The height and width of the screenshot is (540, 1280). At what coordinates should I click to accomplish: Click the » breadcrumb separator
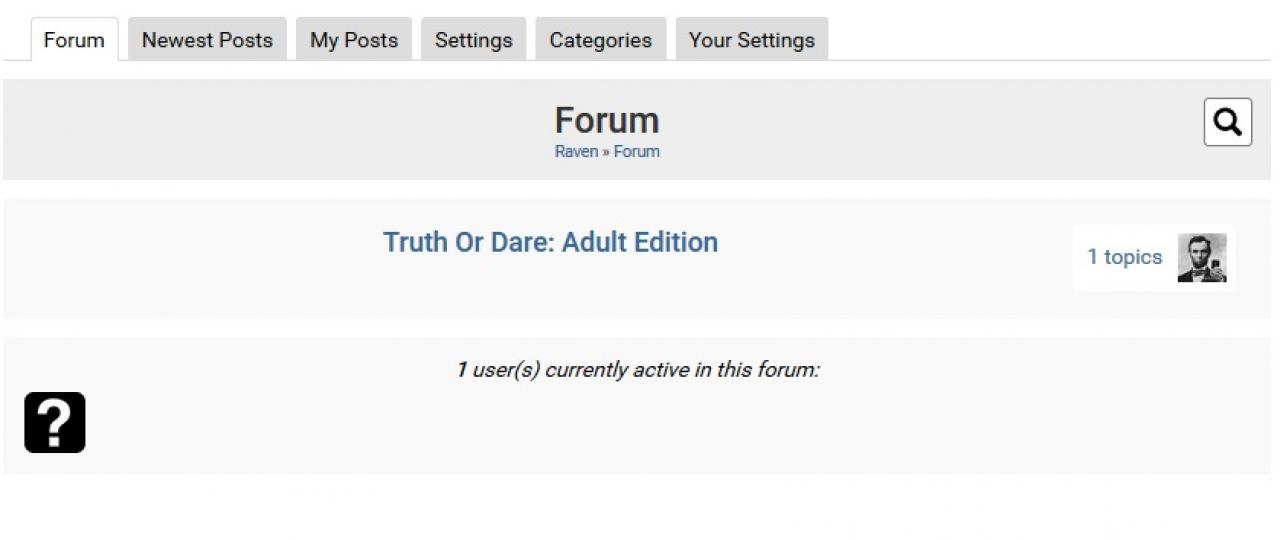pyautogui.click(x=606, y=152)
